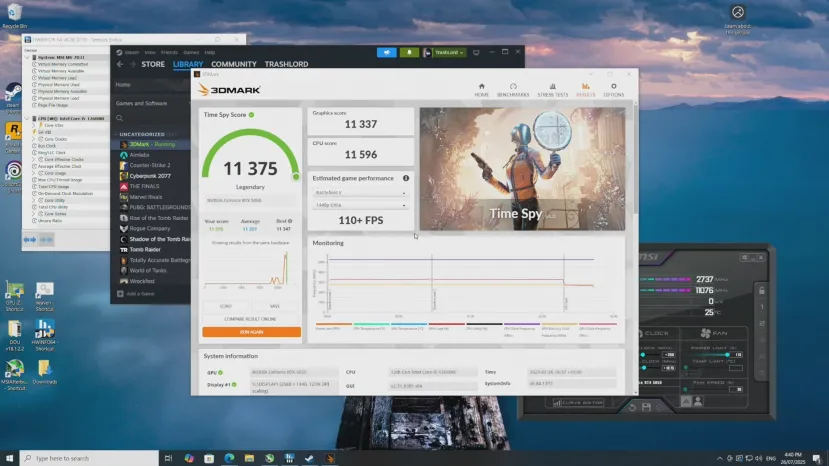The height and width of the screenshot is (466, 829).
Task: Open the game selection dropdown (Battlefield V)
Action: [360, 193]
